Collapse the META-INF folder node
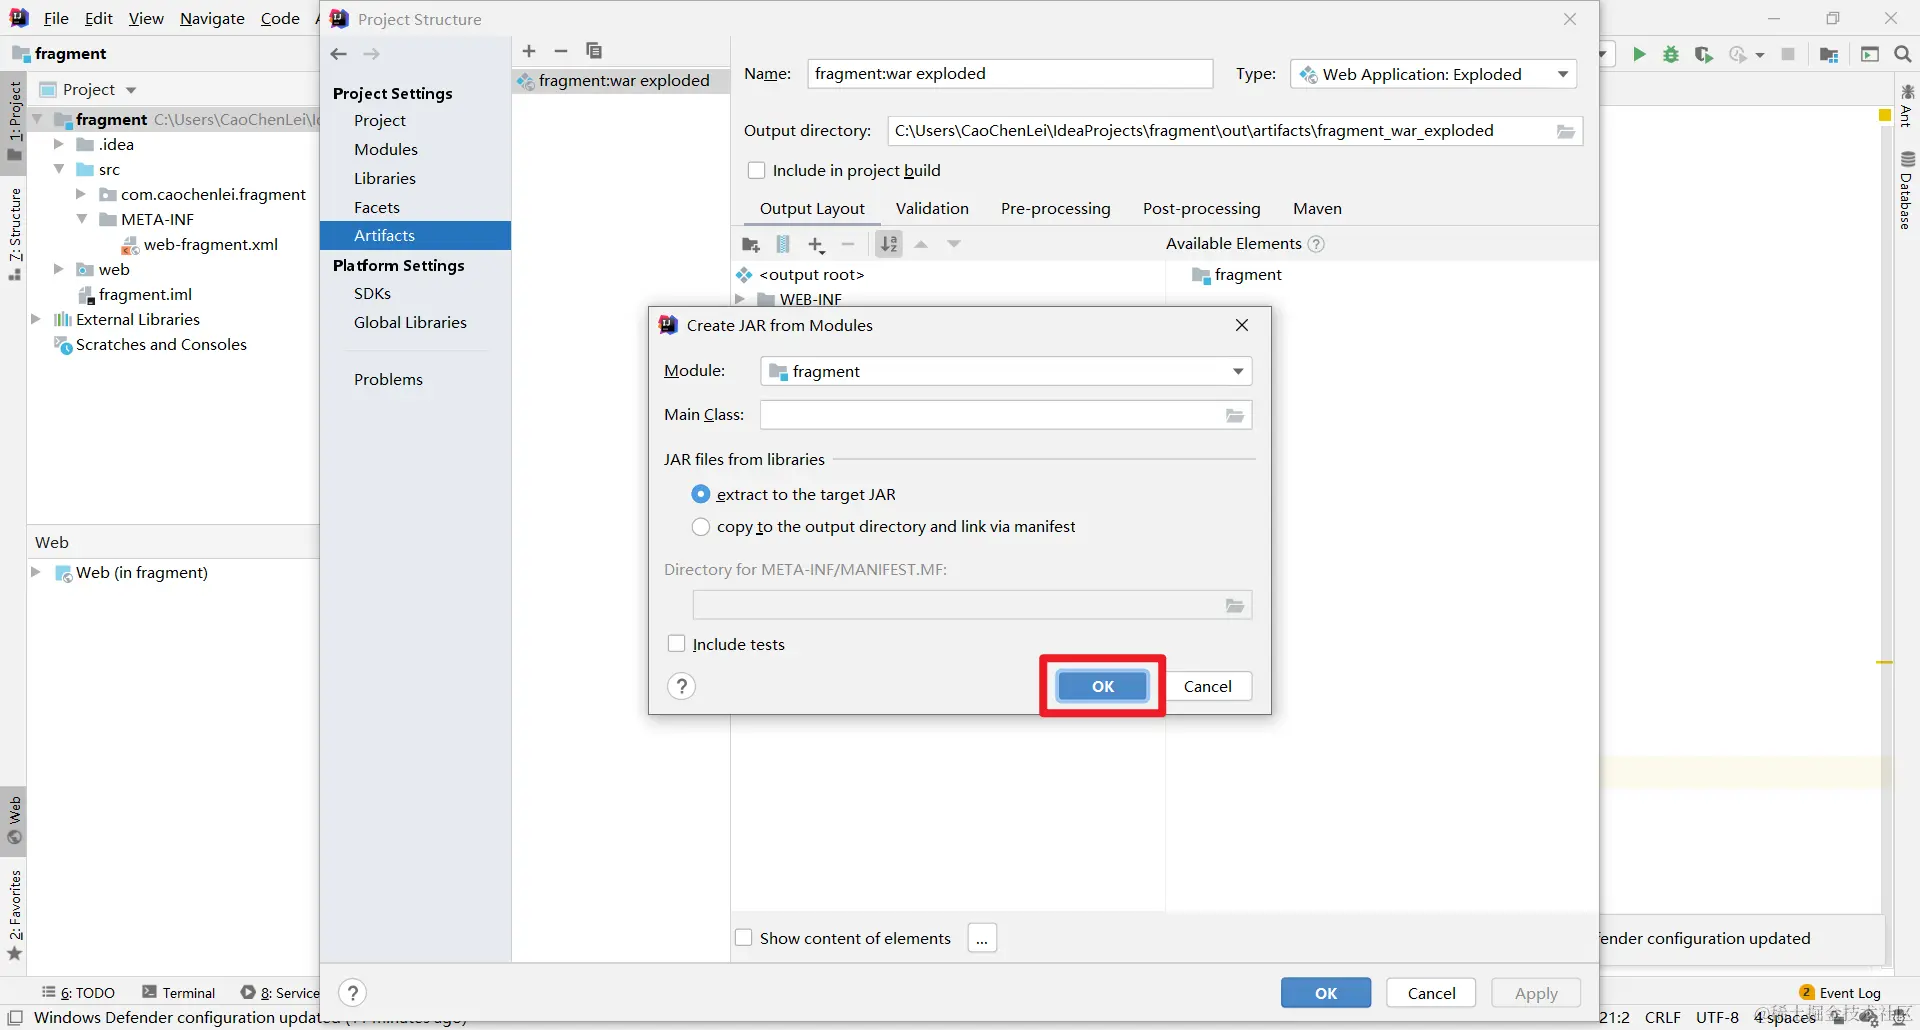Viewport: 1920px width, 1030px height. [82, 219]
